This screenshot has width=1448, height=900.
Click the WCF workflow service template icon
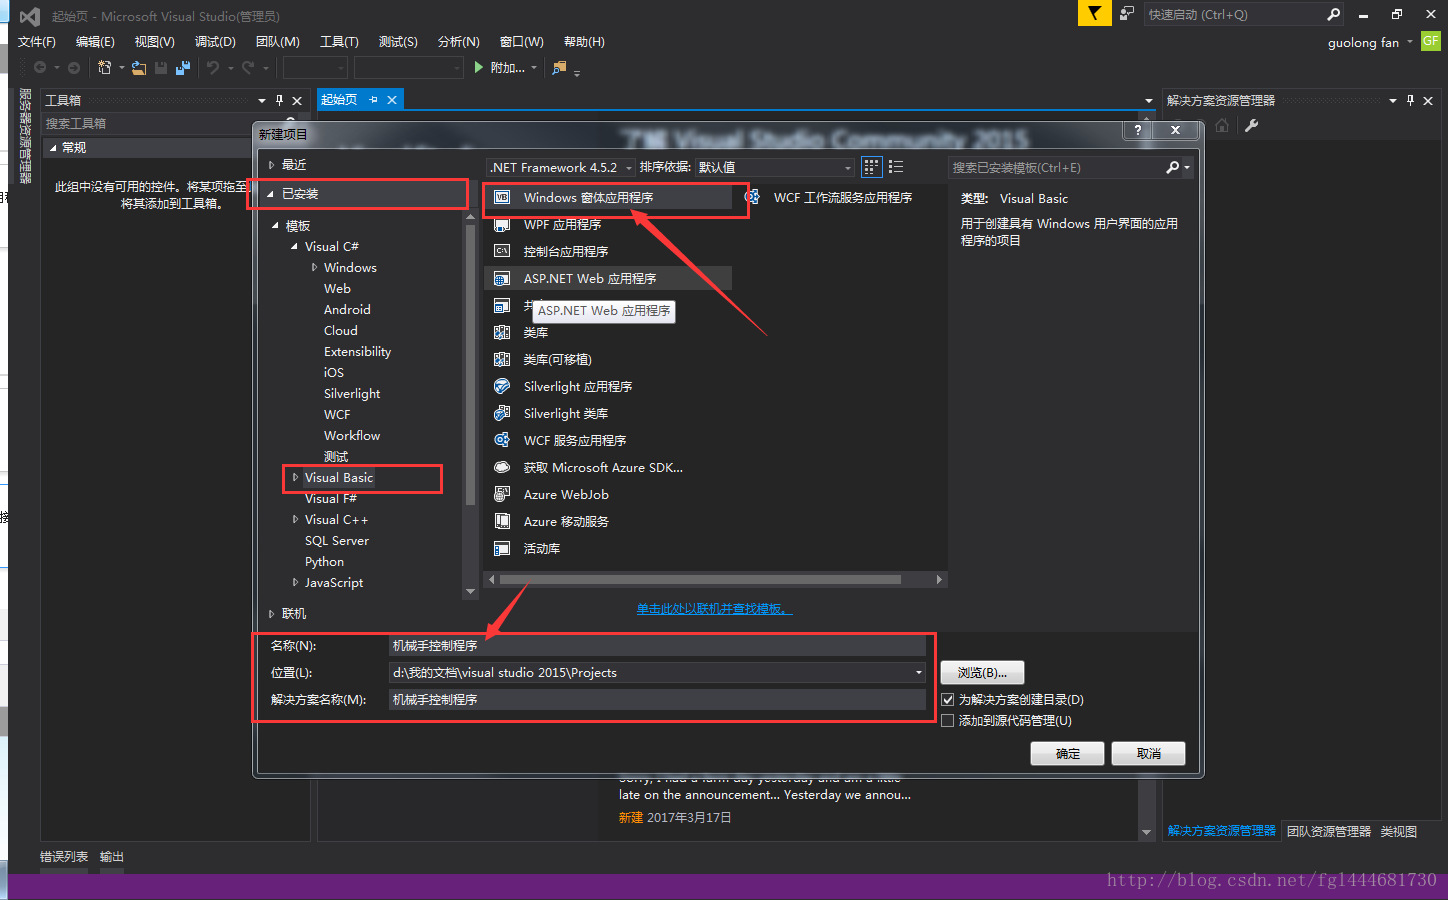coord(752,197)
